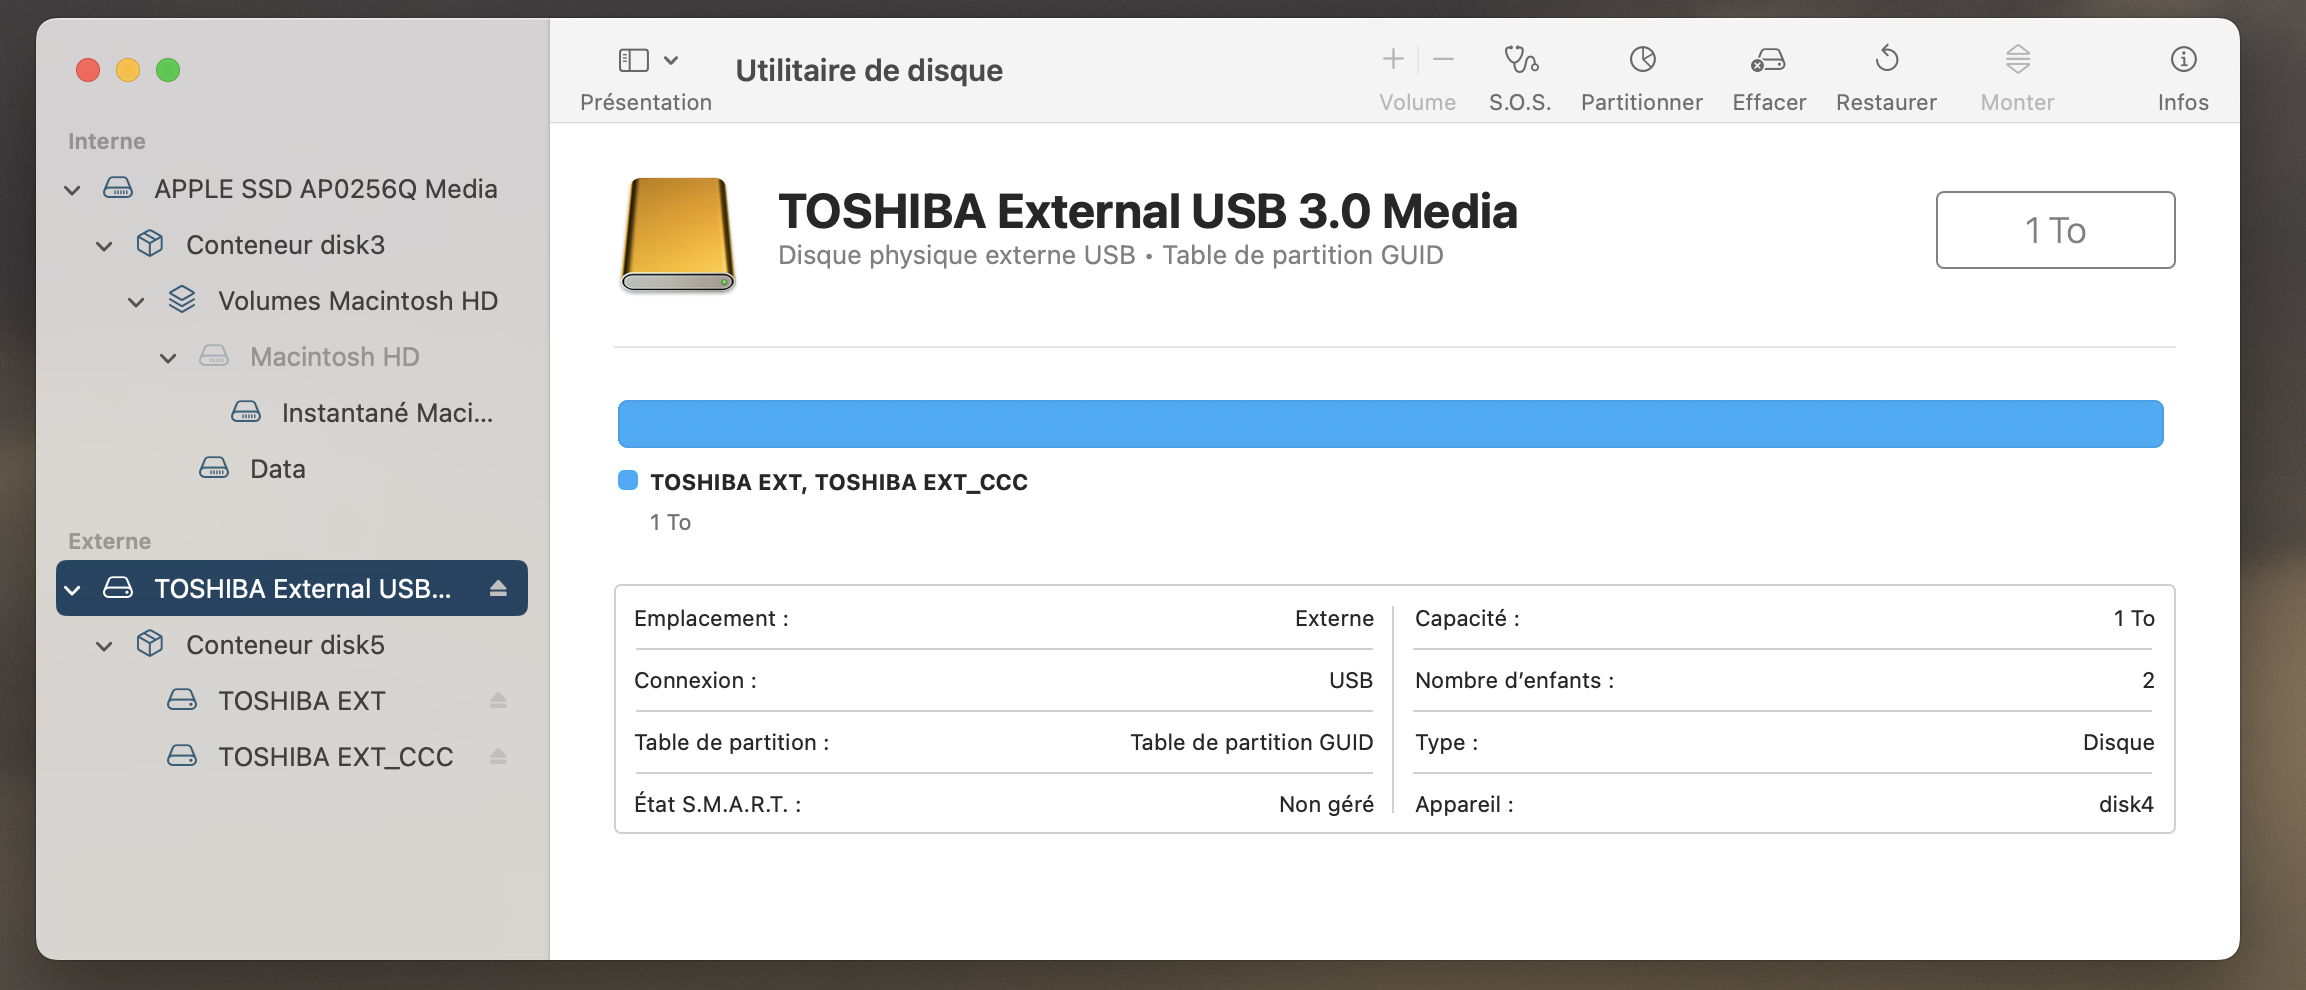Select the Conteneur disk5 container icon
2306x990 pixels.
click(x=150, y=644)
